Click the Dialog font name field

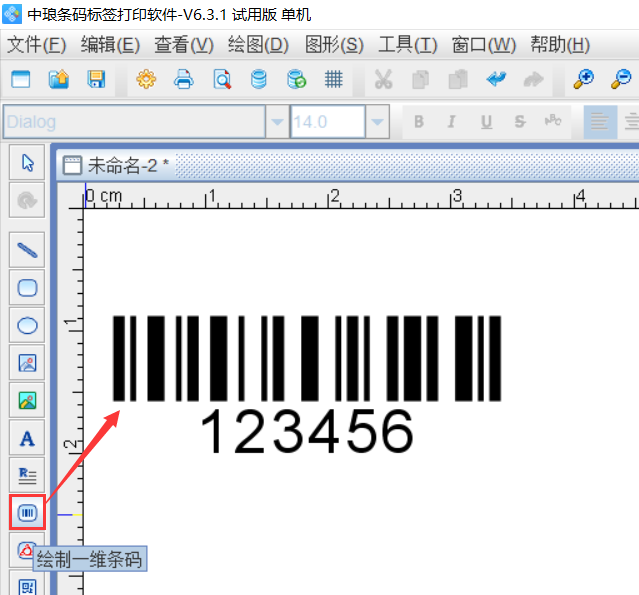click(134, 121)
